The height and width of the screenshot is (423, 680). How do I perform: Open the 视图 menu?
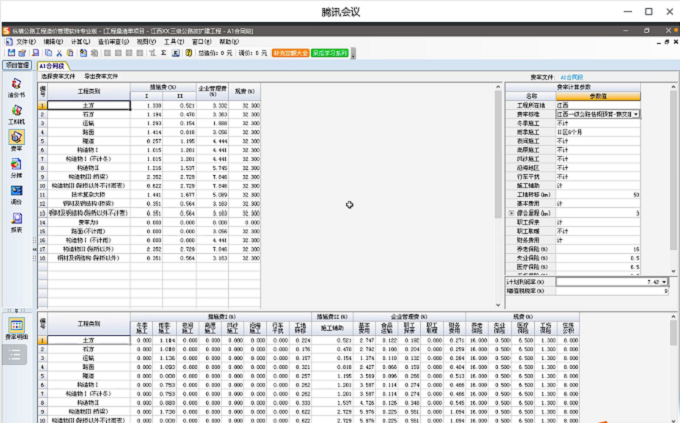[x=146, y=42]
